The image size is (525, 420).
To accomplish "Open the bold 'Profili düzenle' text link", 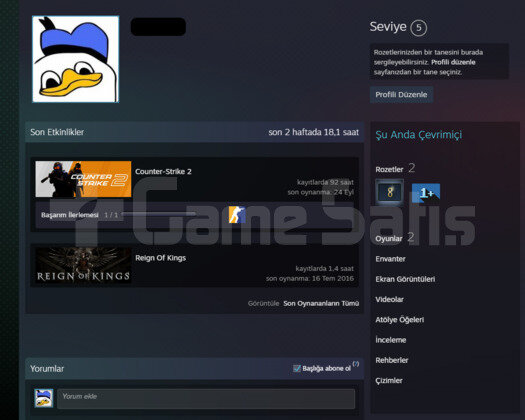I will 453,62.
